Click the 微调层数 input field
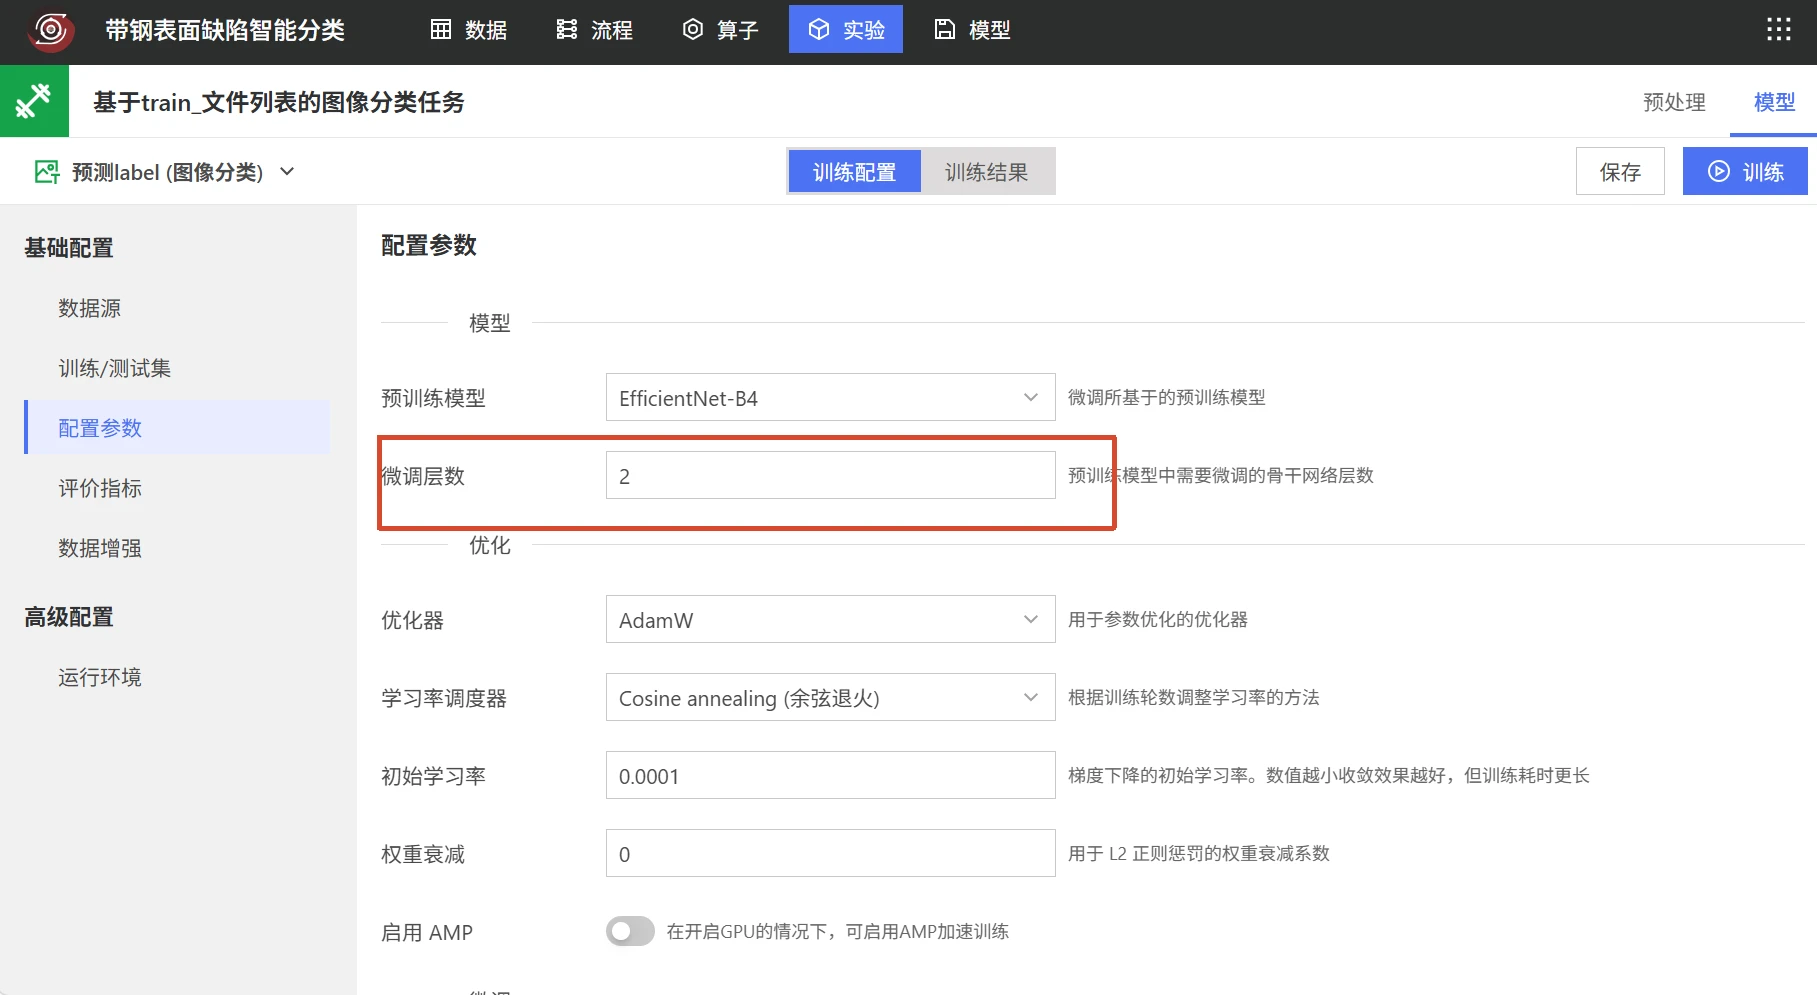 pyautogui.click(x=830, y=475)
